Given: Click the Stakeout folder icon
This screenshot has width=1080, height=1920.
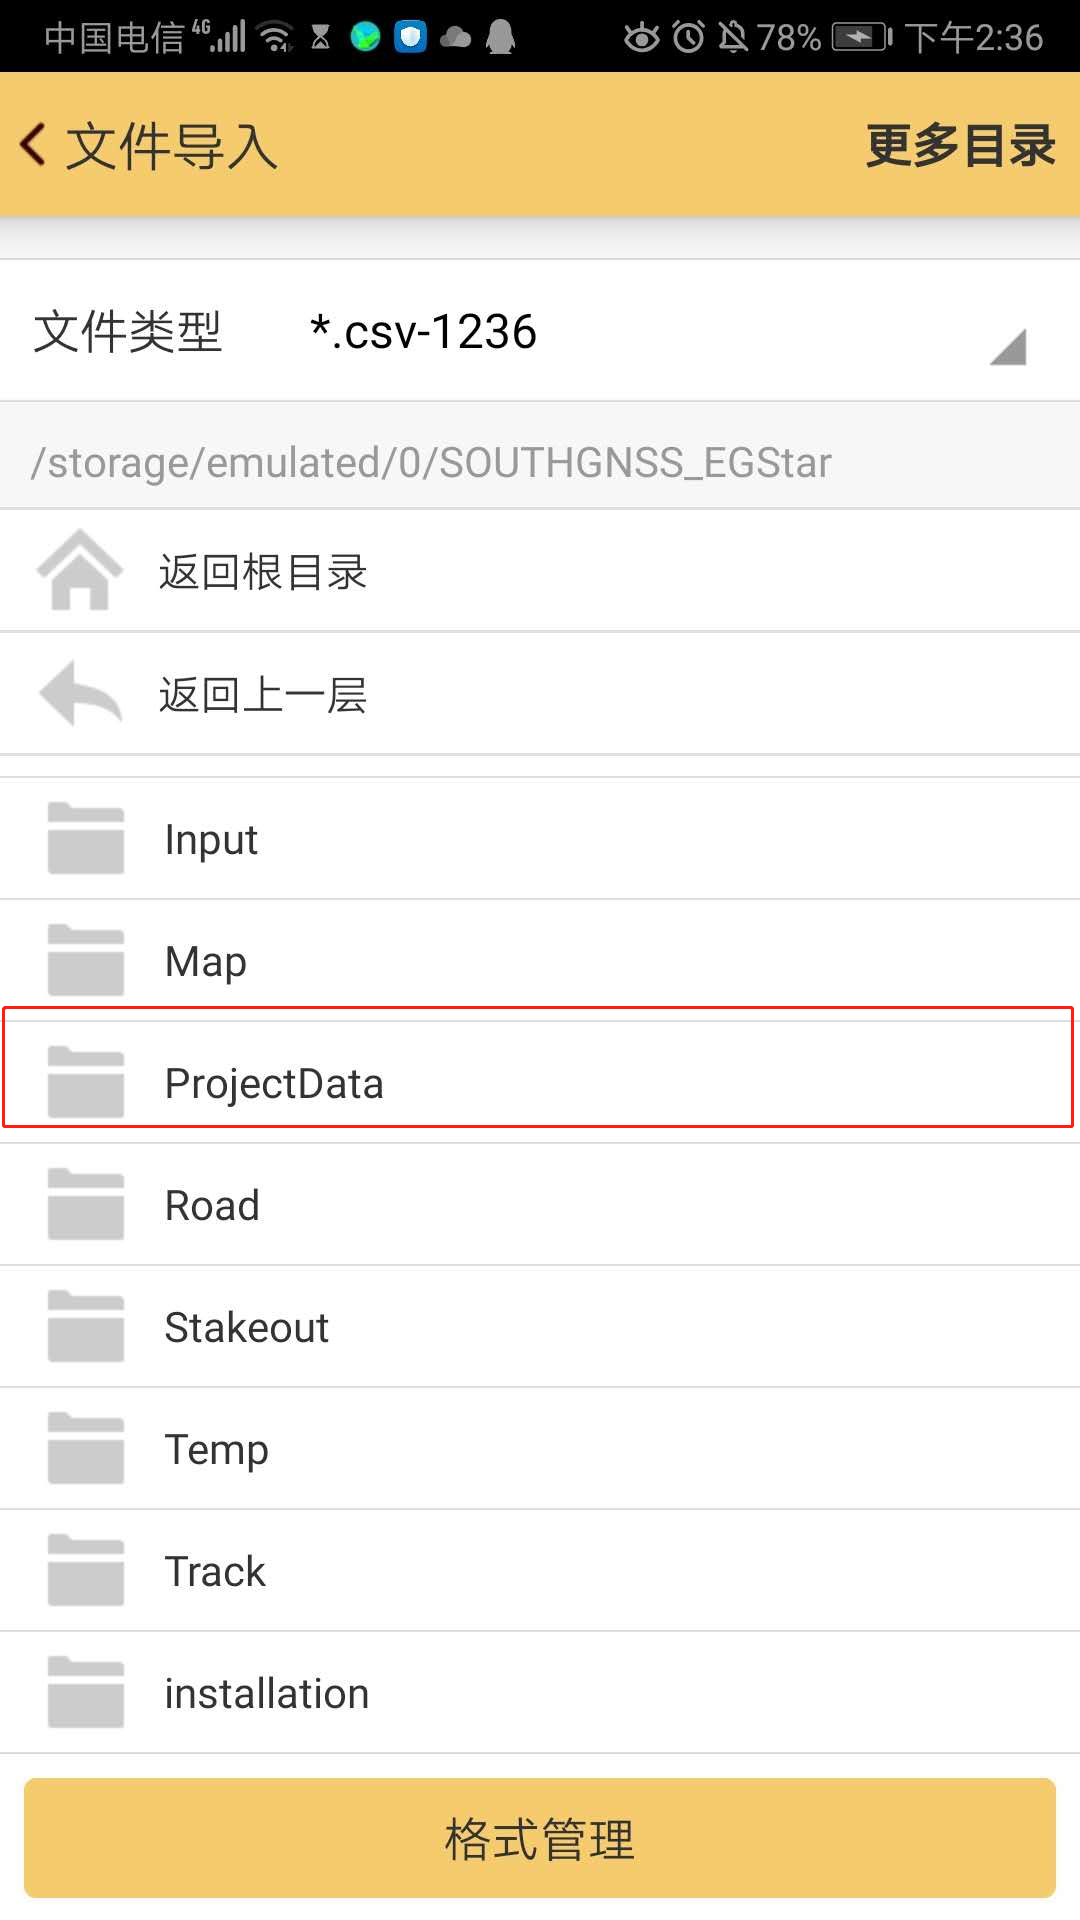Looking at the screenshot, I should [86, 1327].
